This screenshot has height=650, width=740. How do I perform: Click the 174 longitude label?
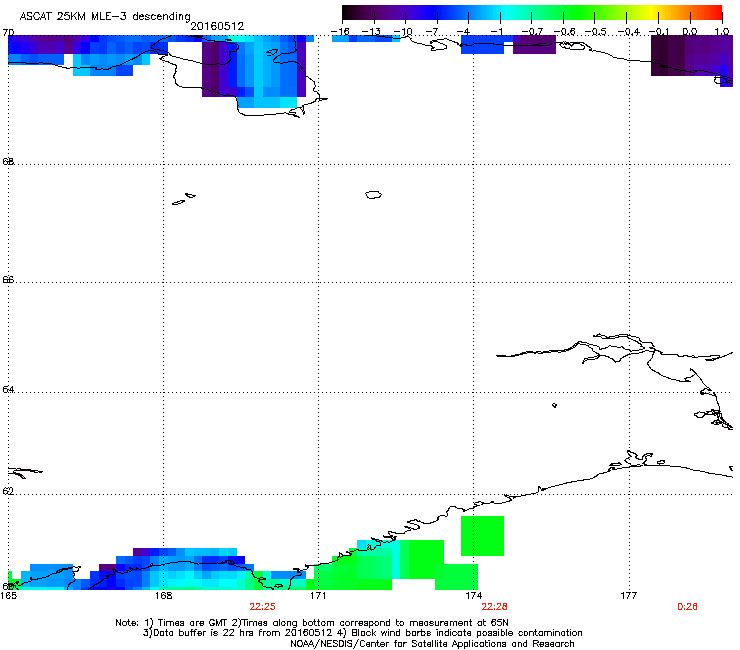click(x=473, y=596)
